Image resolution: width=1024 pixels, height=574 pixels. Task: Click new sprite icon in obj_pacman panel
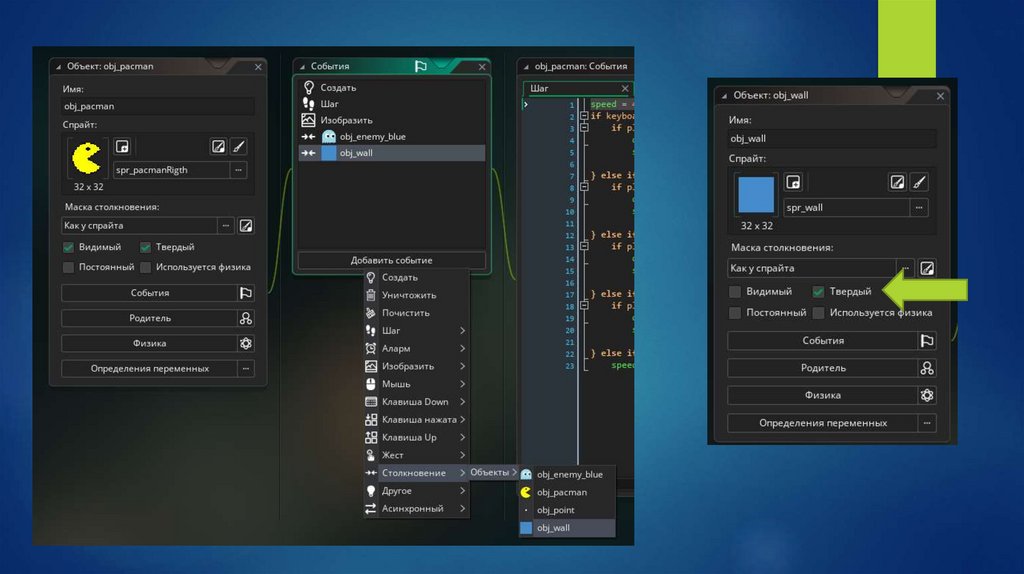122,146
